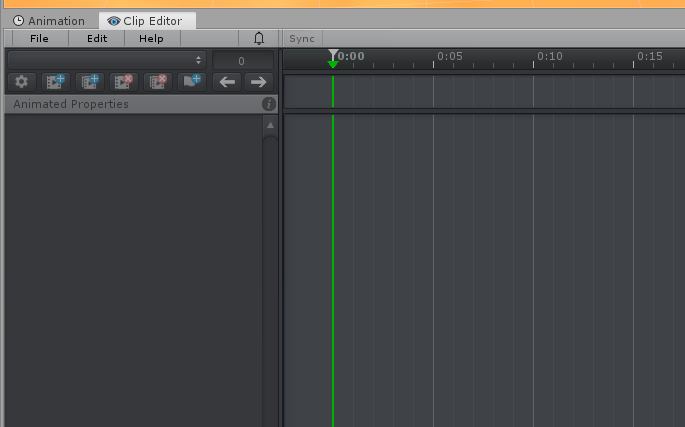685x427 pixels.
Task: Show info for Animated Properties
Action: tap(268, 104)
